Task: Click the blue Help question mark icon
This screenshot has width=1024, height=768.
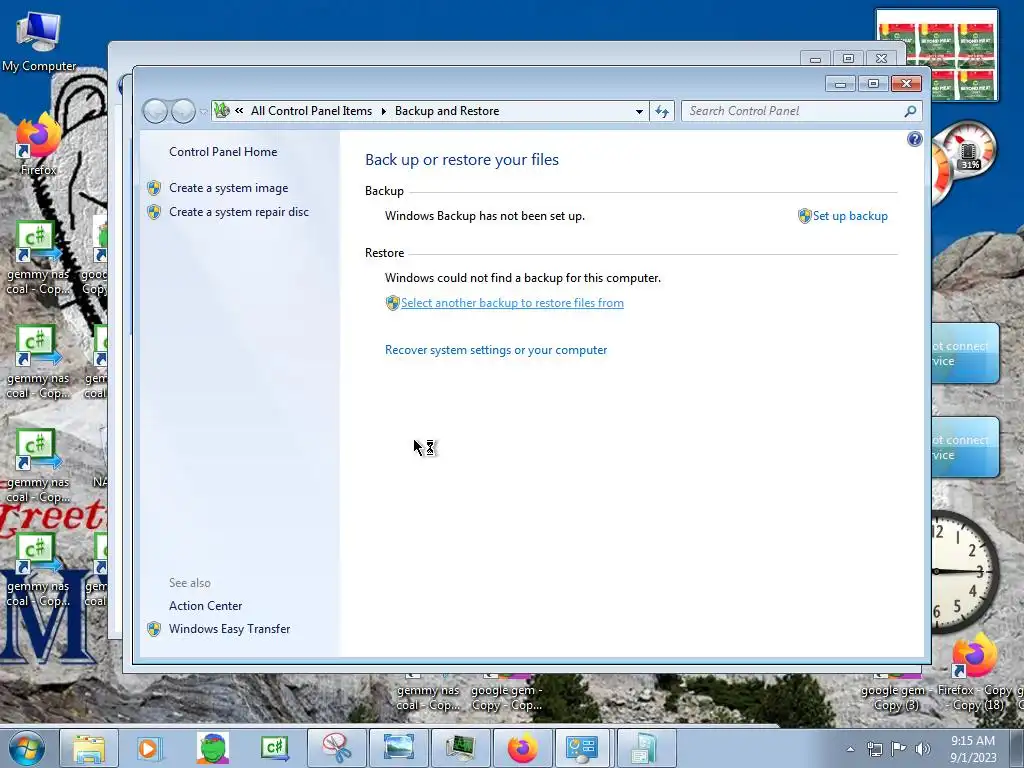Action: [915, 138]
